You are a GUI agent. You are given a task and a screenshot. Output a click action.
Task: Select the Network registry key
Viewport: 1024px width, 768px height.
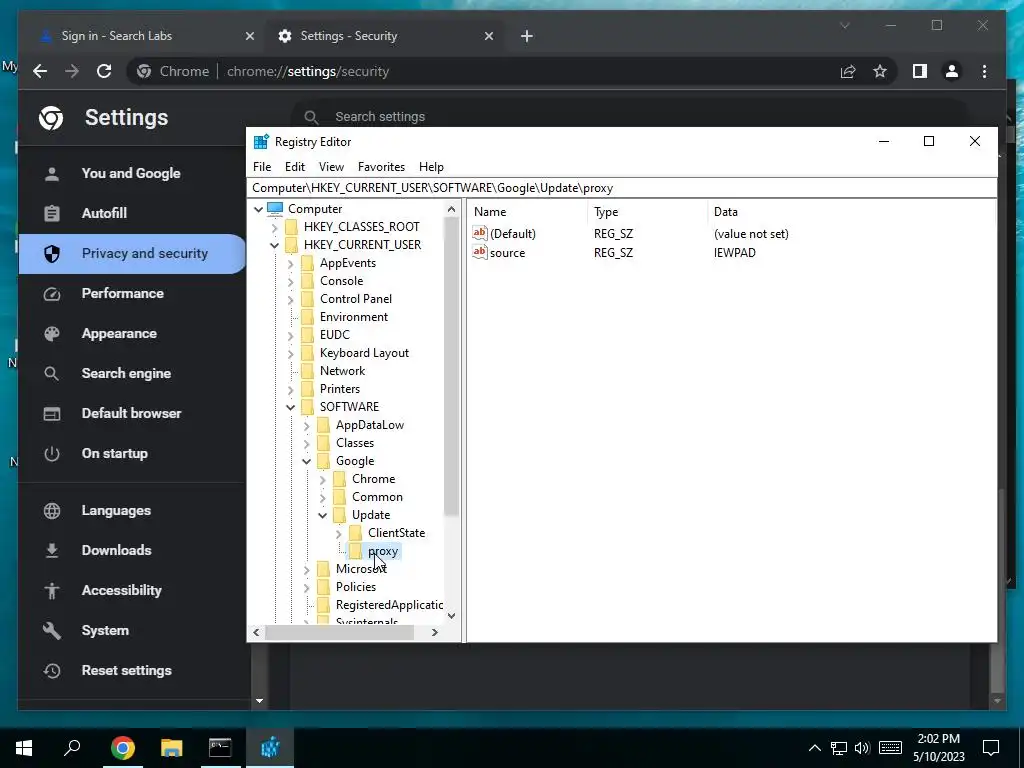click(x=342, y=371)
